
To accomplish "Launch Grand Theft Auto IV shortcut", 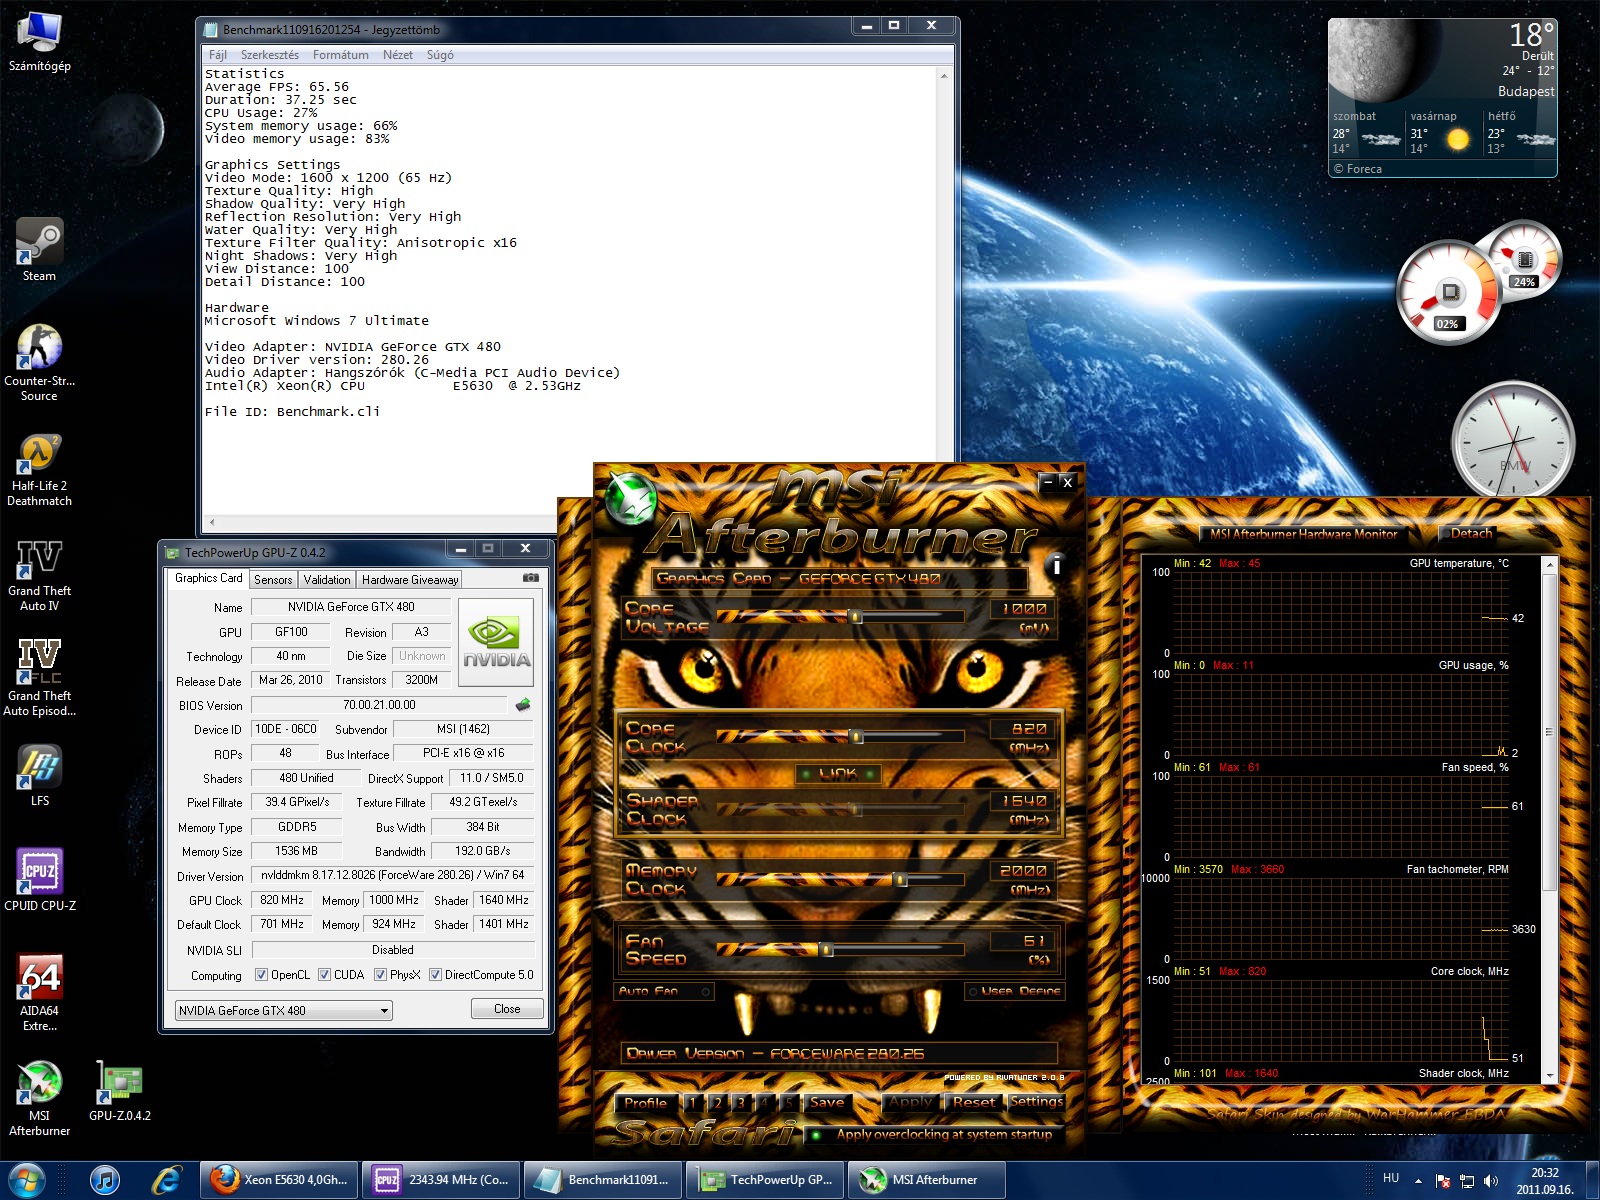I will [x=40, y=575].
